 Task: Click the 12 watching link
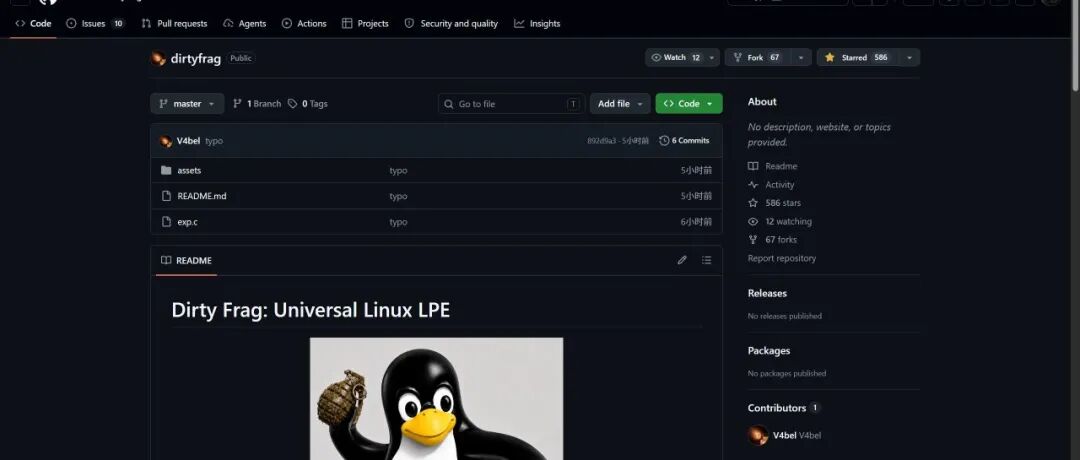click(788, 222)
